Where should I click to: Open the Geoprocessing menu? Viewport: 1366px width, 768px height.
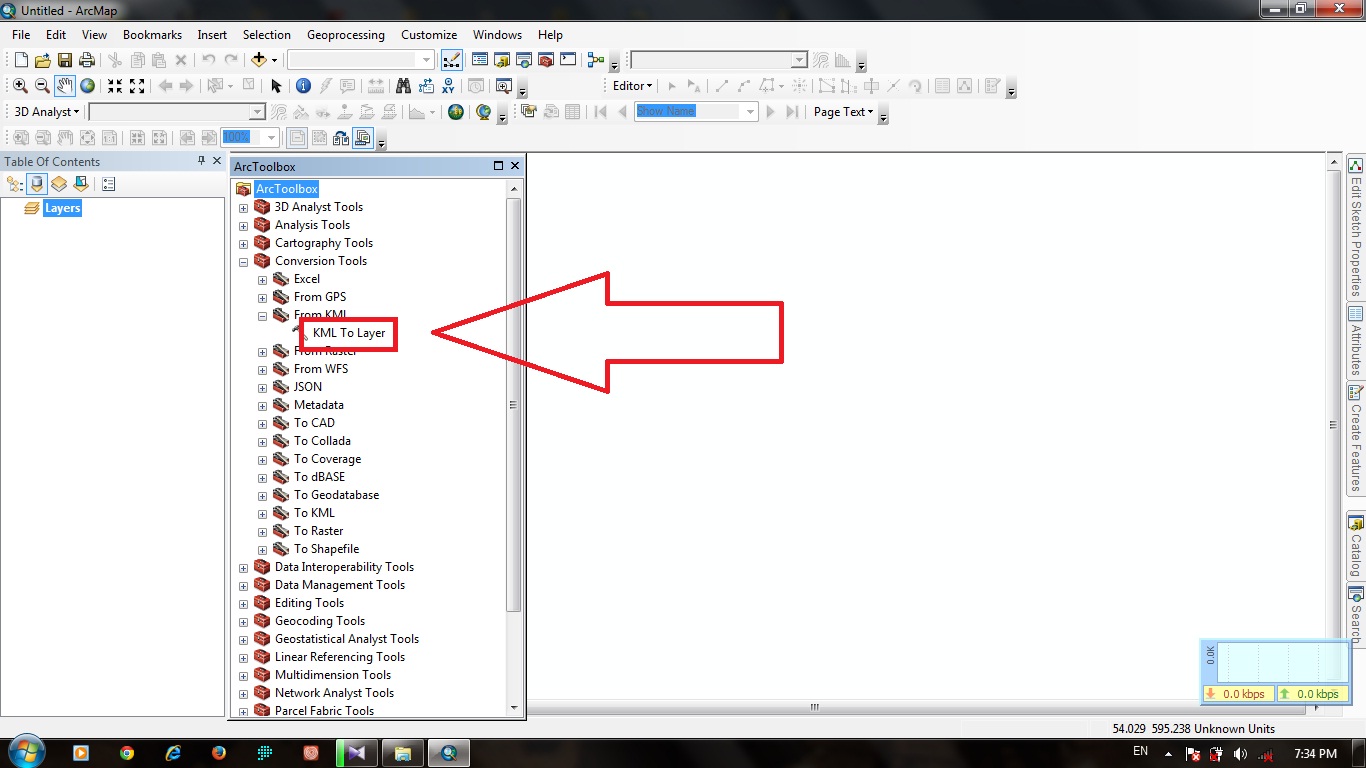coord(346,34)
